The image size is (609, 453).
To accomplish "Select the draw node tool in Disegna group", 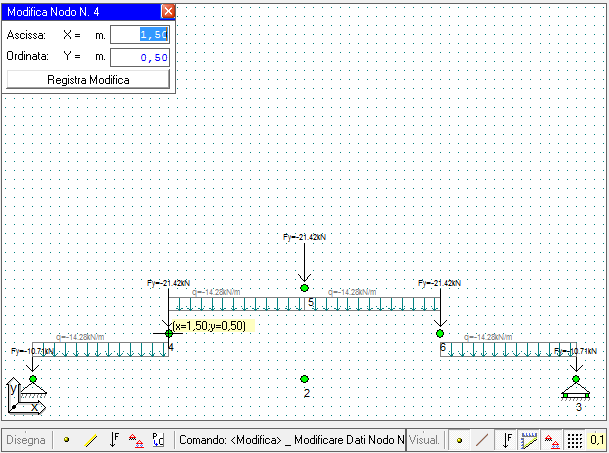I will point(66,440).
